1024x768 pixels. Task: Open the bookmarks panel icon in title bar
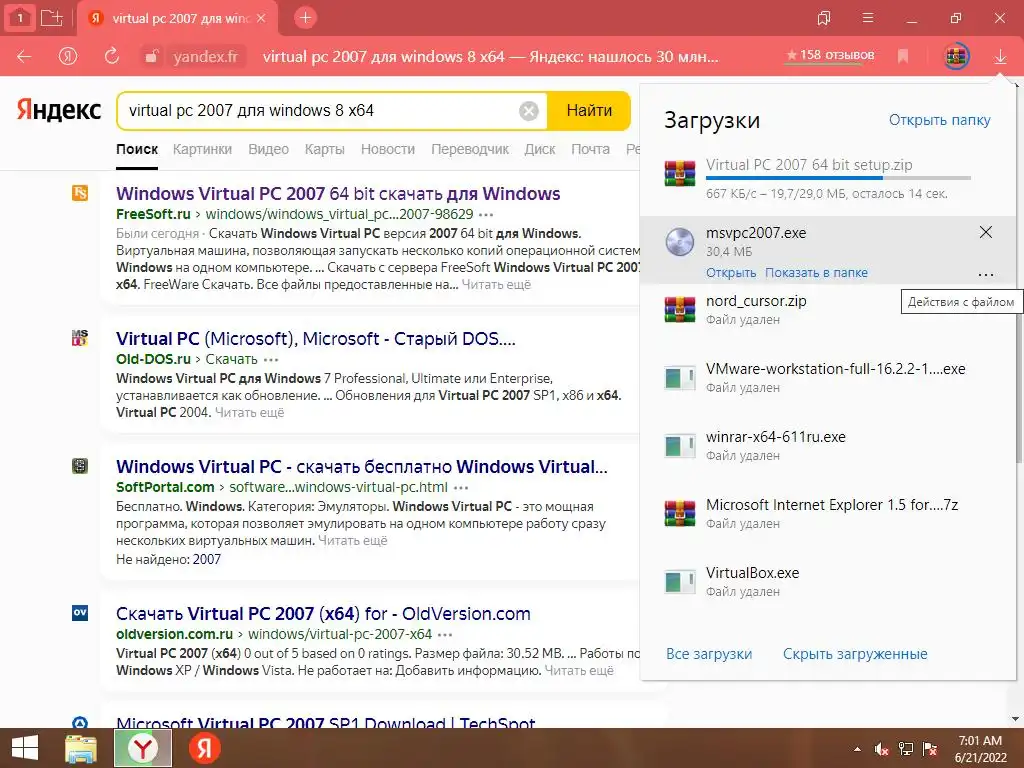[824, 18]
